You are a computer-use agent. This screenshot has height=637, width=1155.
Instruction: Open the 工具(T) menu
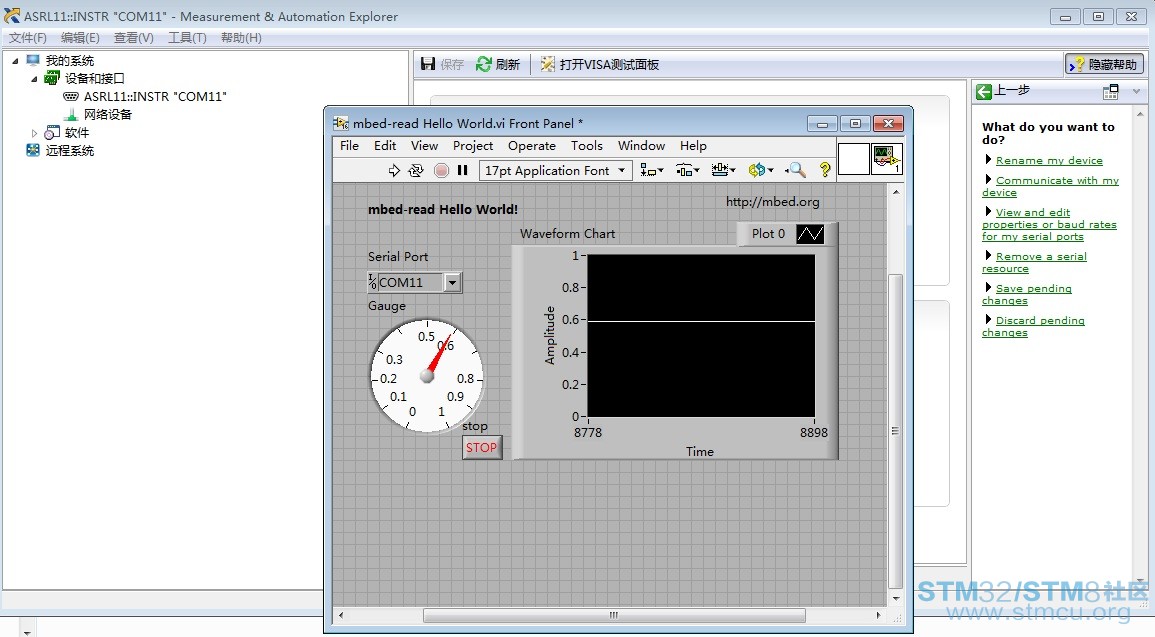coord(187,38)
